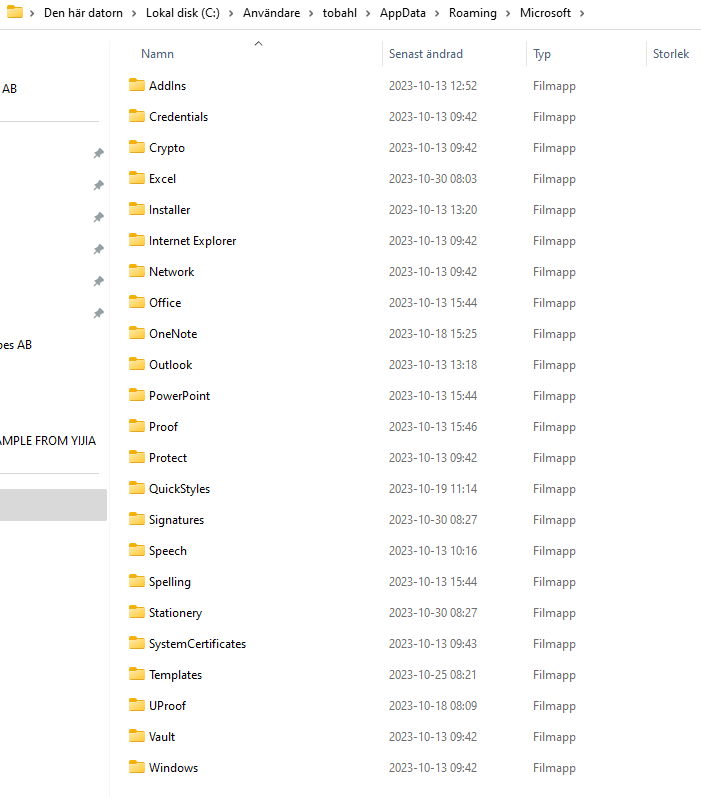Screen dimensions: 701x797
Task: Sort by Senast ändrad column header
Action: (x=426, y=54)
